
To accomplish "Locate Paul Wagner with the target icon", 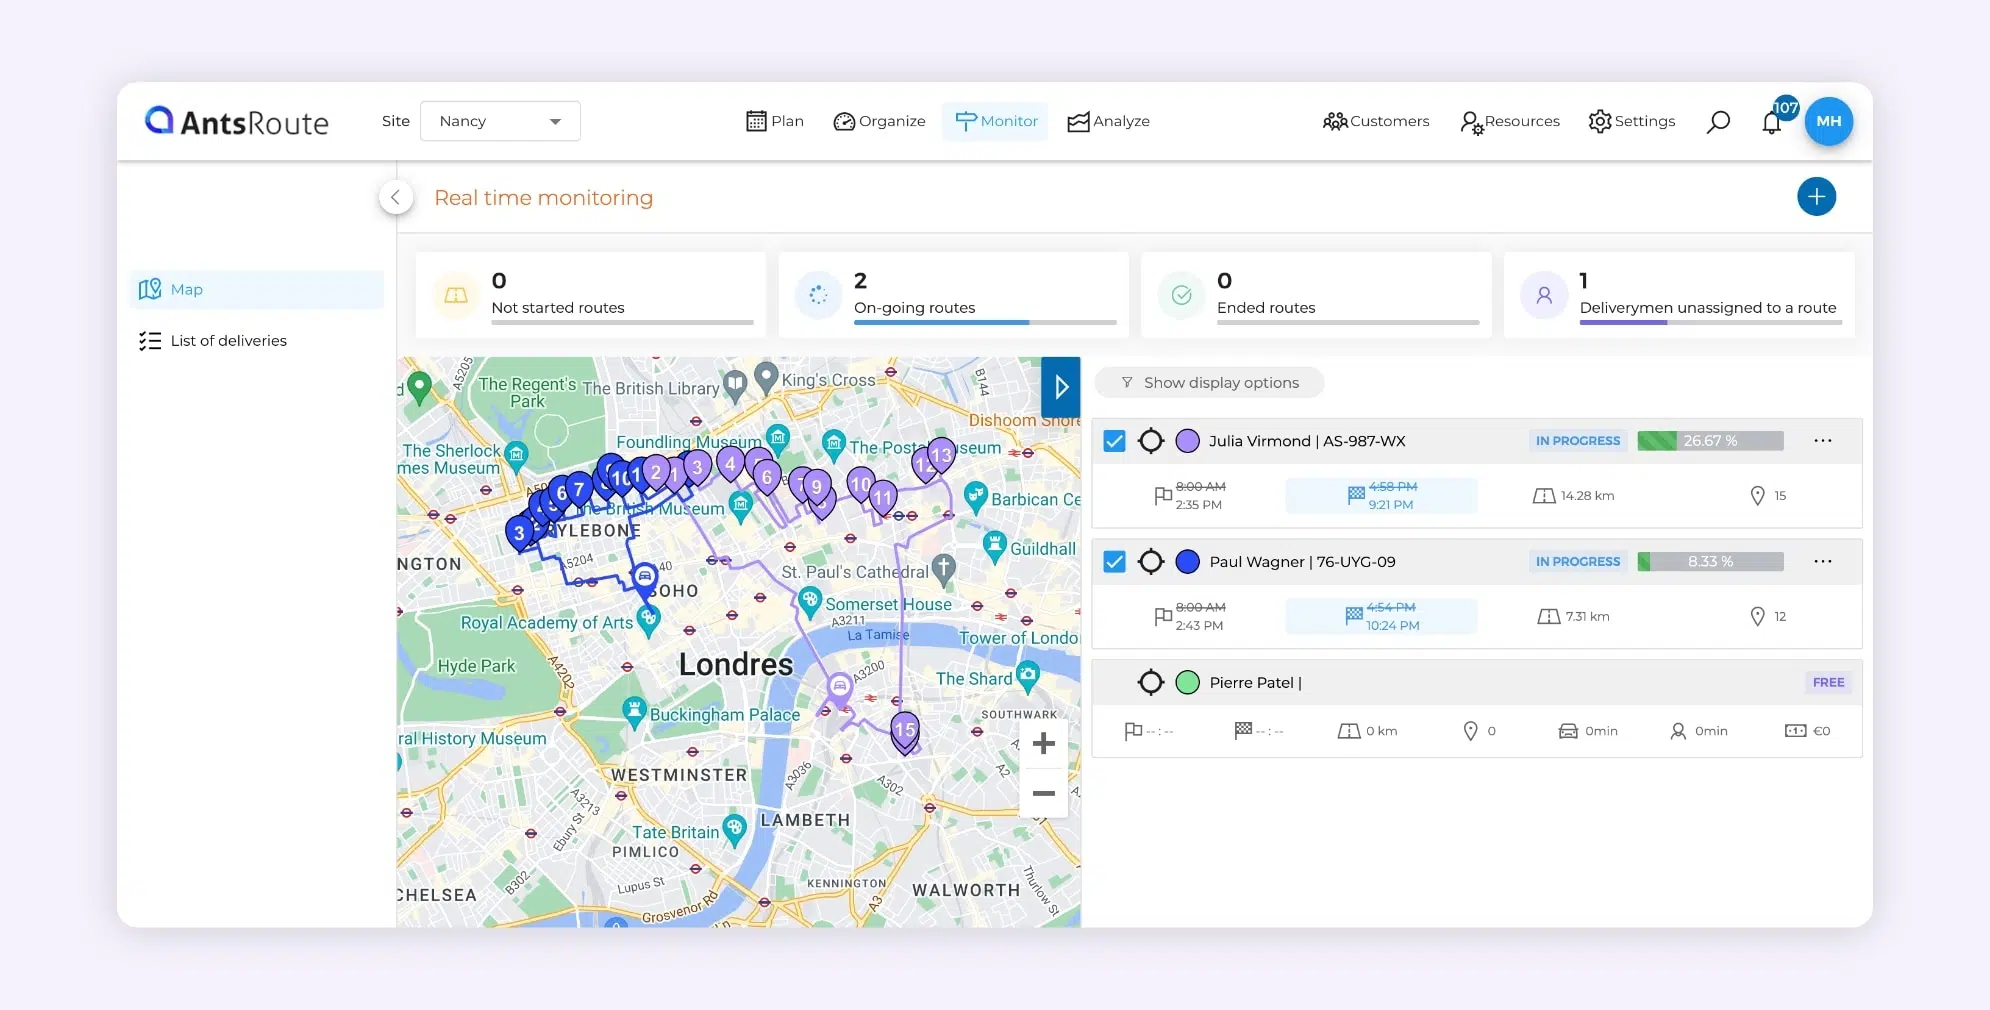I will (x=1151, y=562).
